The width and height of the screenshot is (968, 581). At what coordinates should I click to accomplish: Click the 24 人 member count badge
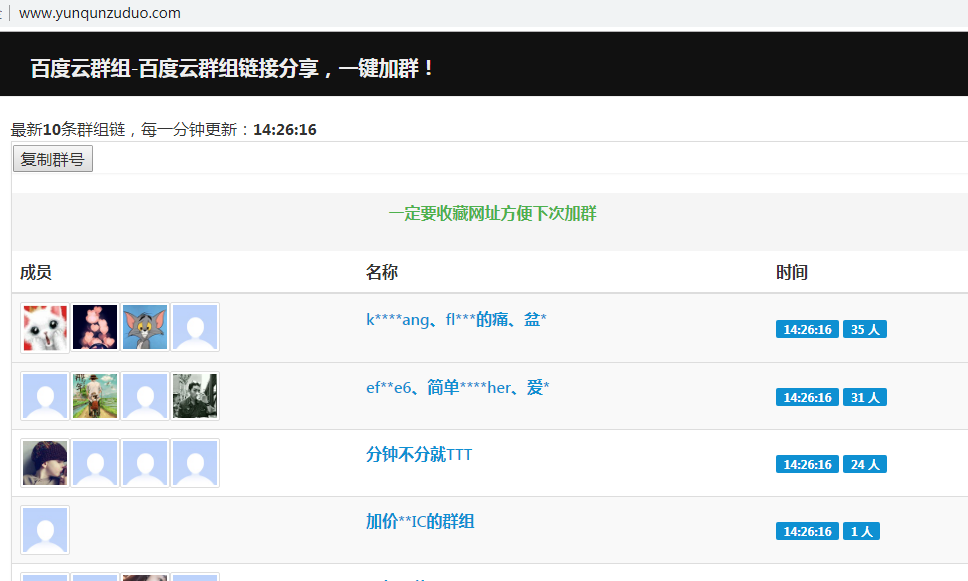point(865,464)
